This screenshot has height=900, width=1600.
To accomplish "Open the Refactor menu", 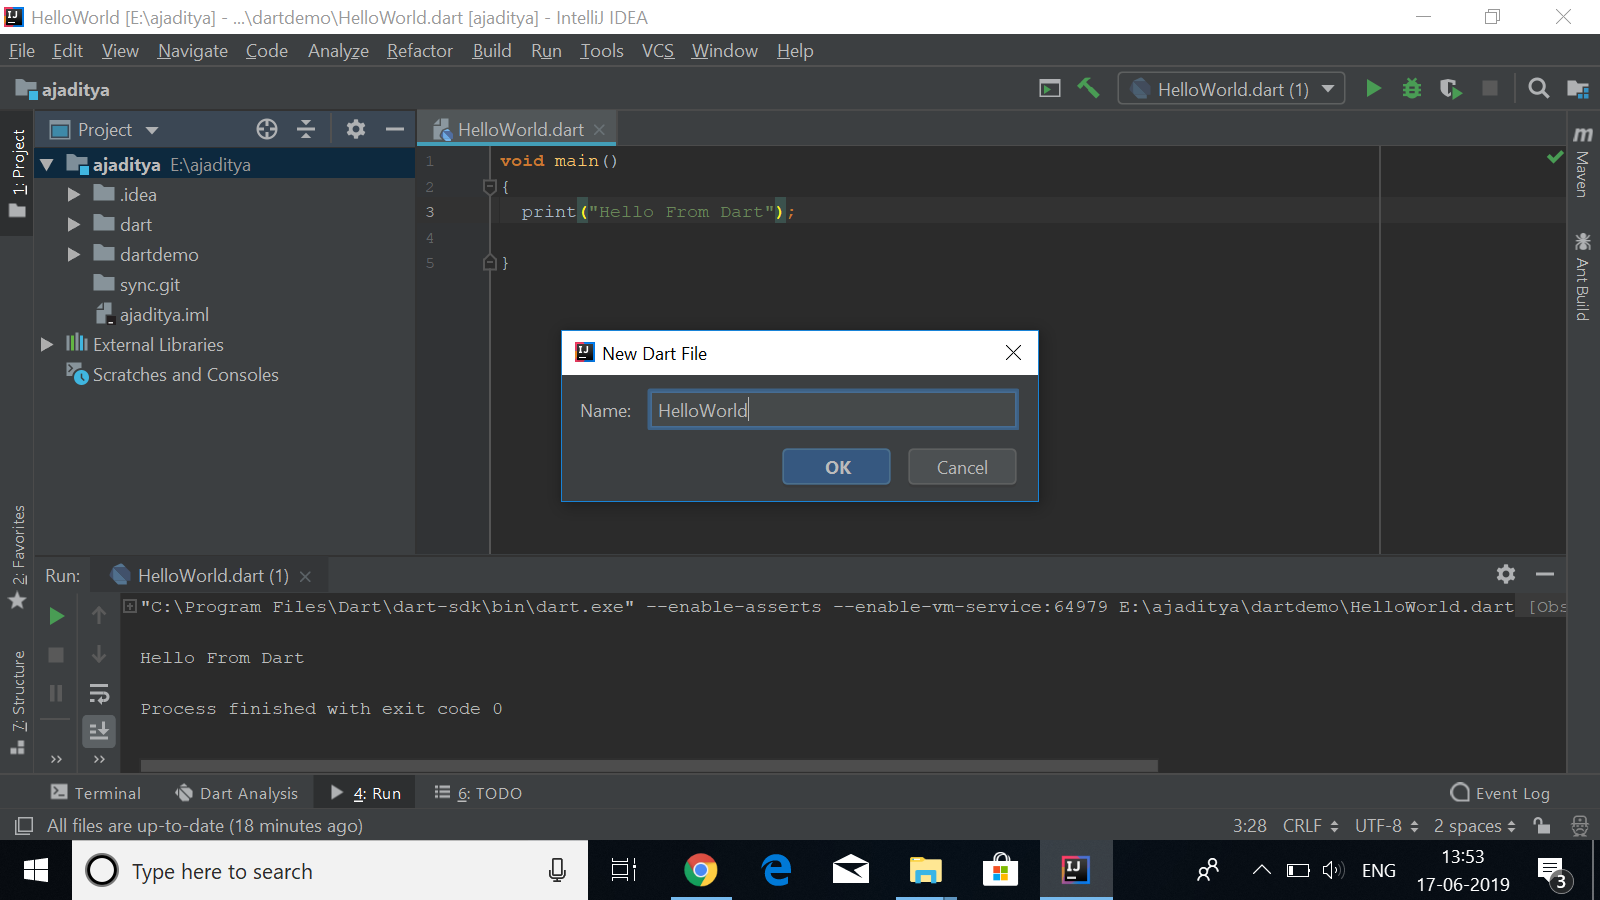I will point(419,50).
